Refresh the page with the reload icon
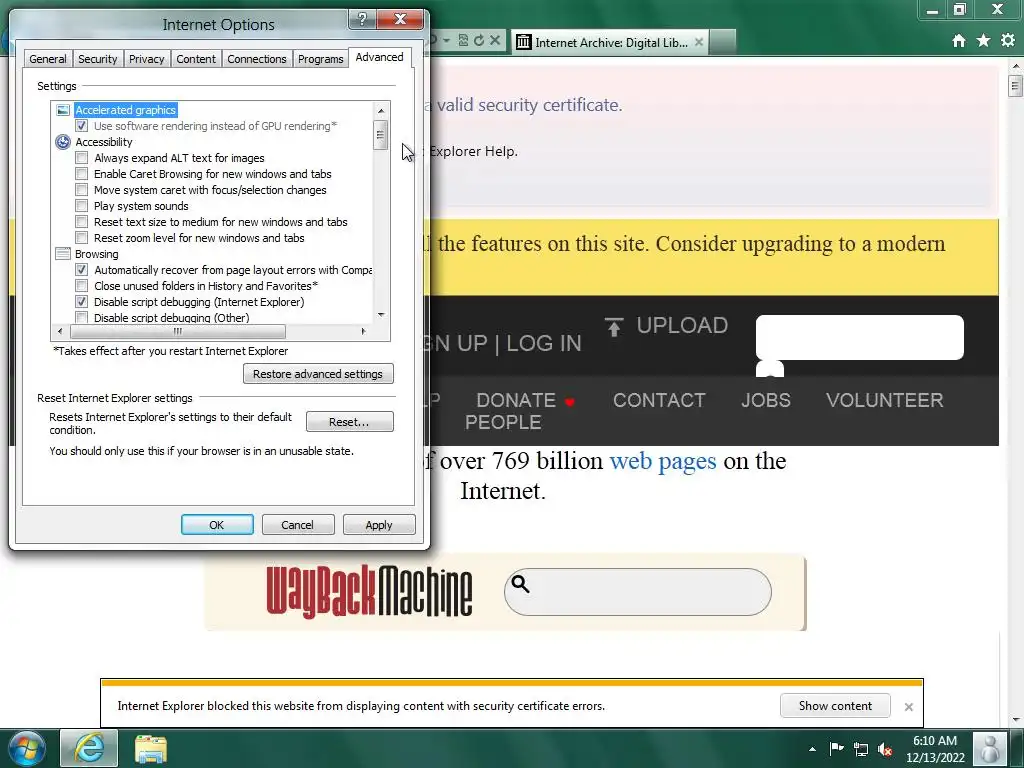Image resolution: width=1024 pixels, height=768 pixels. [479, 40]
